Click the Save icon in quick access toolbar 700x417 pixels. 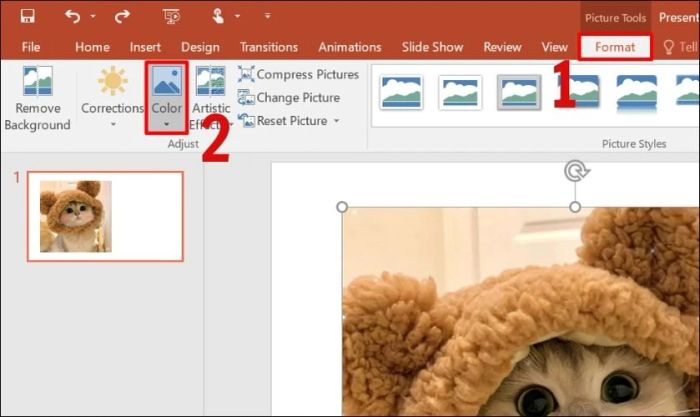point(28,17)
